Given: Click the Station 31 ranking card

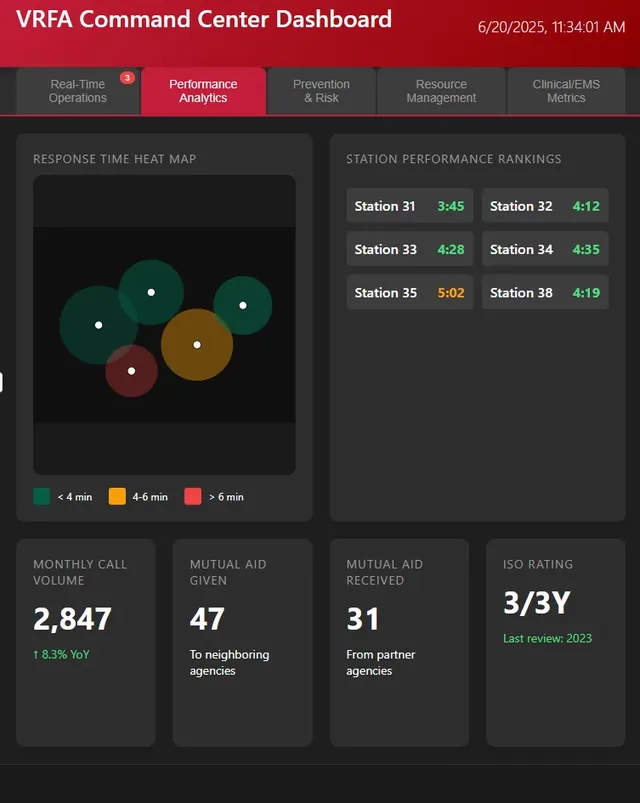Looking at the screenshot, I should tap(410, 206).
